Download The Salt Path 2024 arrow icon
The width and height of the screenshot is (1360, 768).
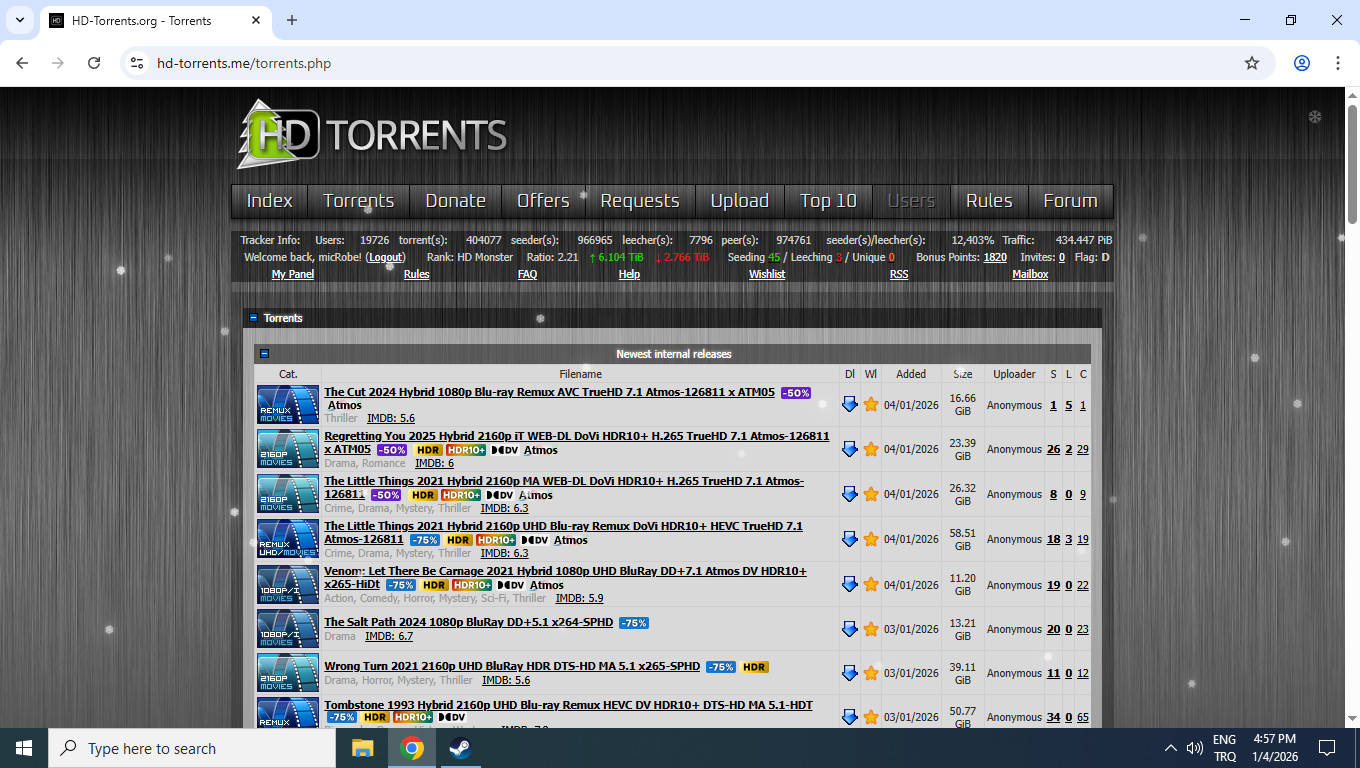coord(850,629)
